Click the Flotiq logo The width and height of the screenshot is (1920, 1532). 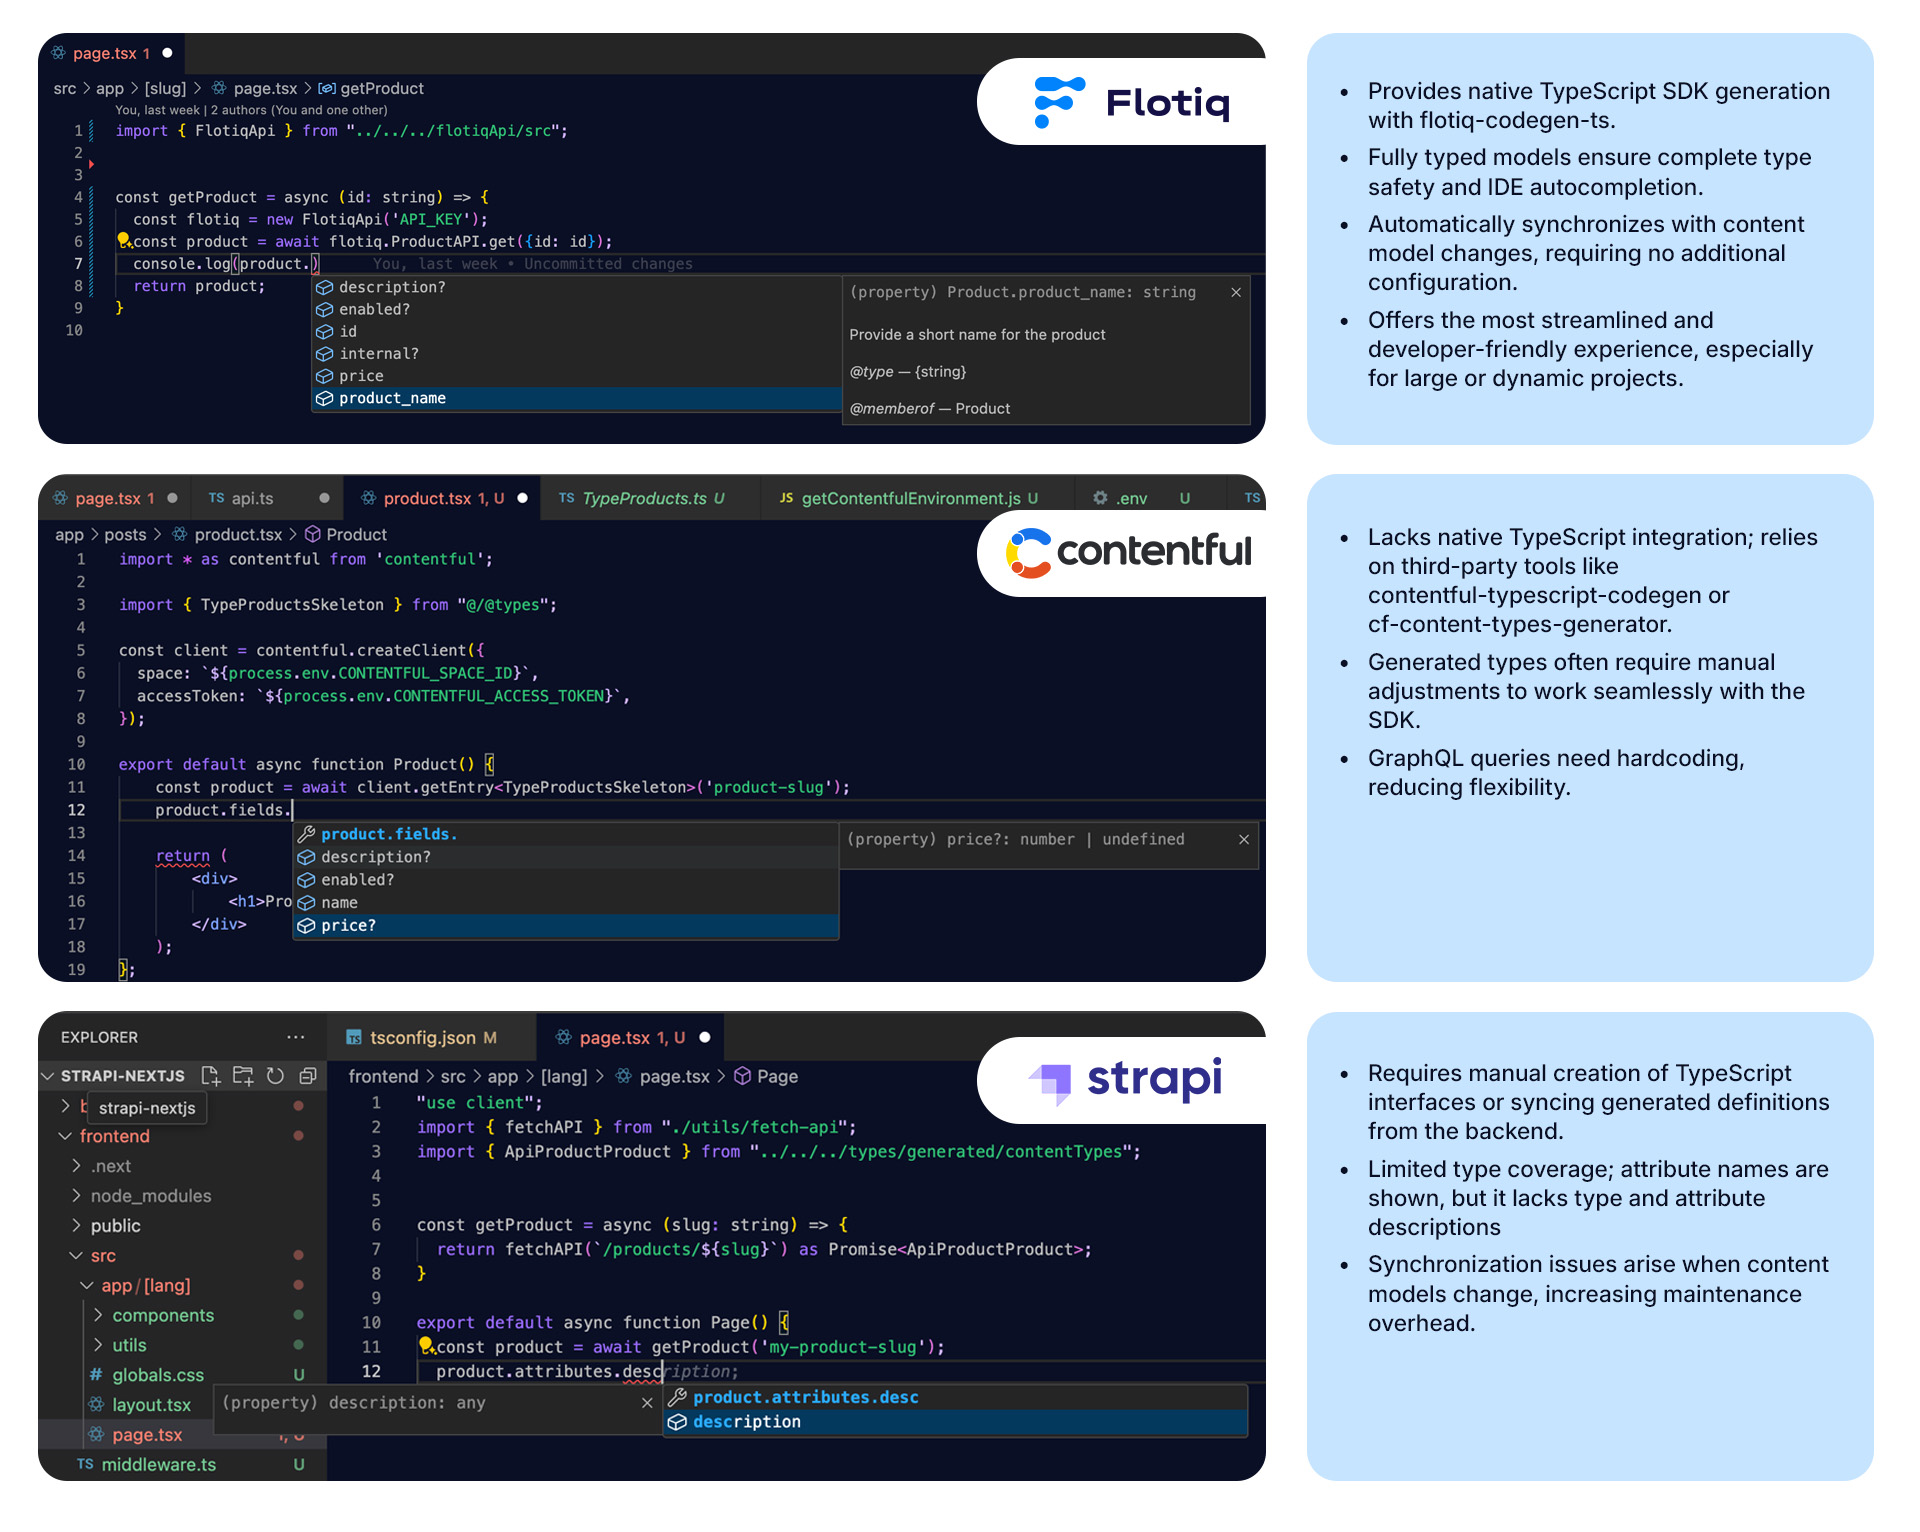1132,102
